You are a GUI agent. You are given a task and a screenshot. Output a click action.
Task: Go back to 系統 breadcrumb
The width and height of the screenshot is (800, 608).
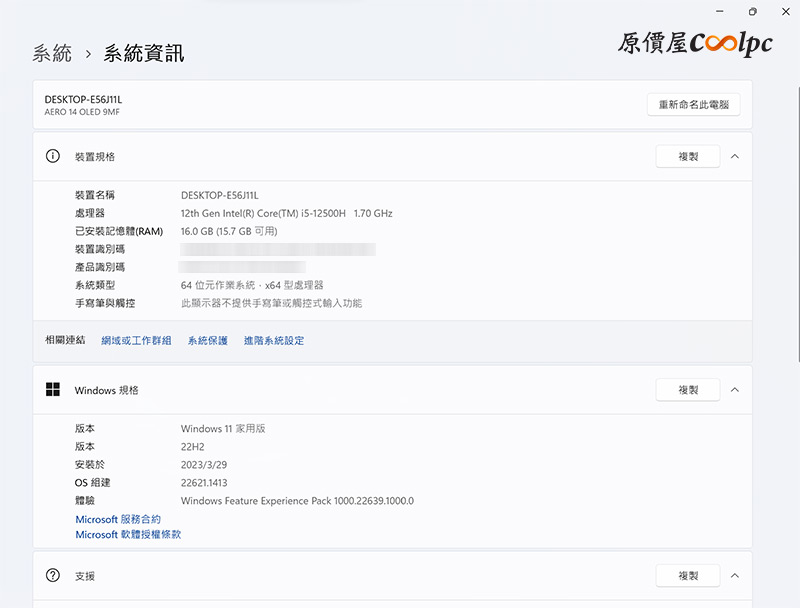(52, 53)
